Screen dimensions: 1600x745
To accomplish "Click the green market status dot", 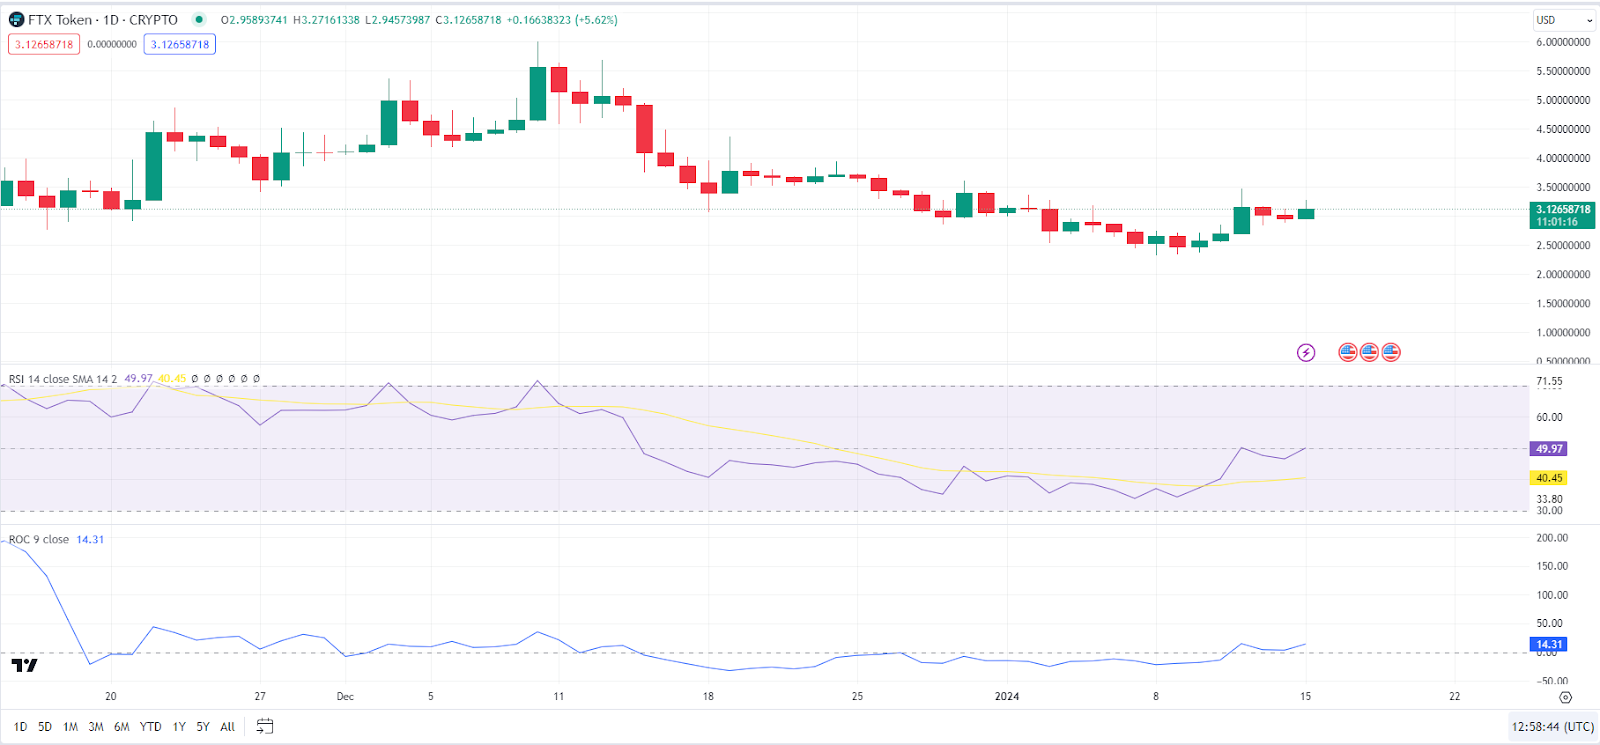I will coord(199,19).
